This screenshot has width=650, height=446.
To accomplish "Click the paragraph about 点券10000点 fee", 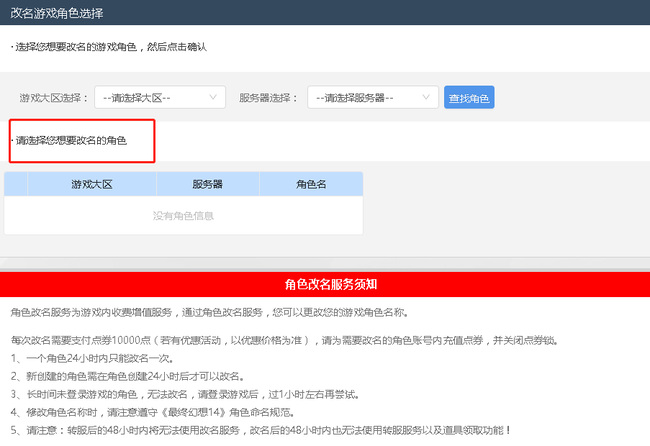I will [x=280, y=341].
